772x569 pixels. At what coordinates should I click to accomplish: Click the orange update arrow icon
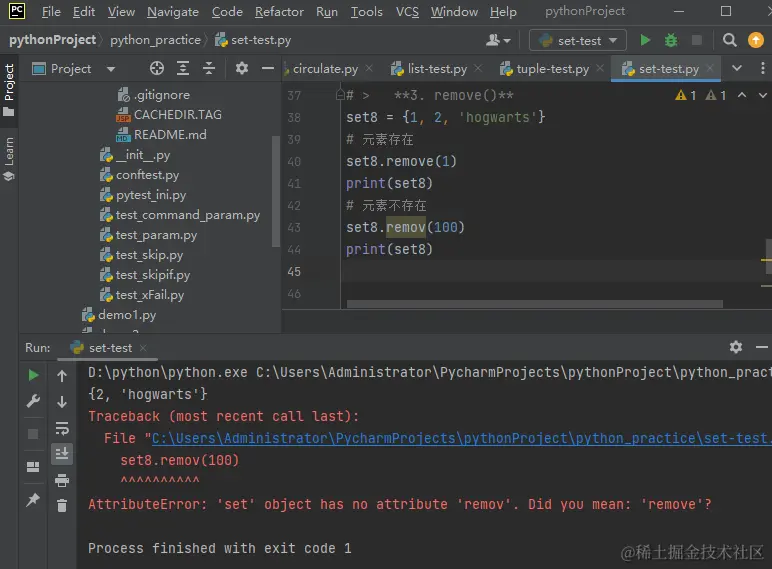pyautogui.click(x=756, y=40)
